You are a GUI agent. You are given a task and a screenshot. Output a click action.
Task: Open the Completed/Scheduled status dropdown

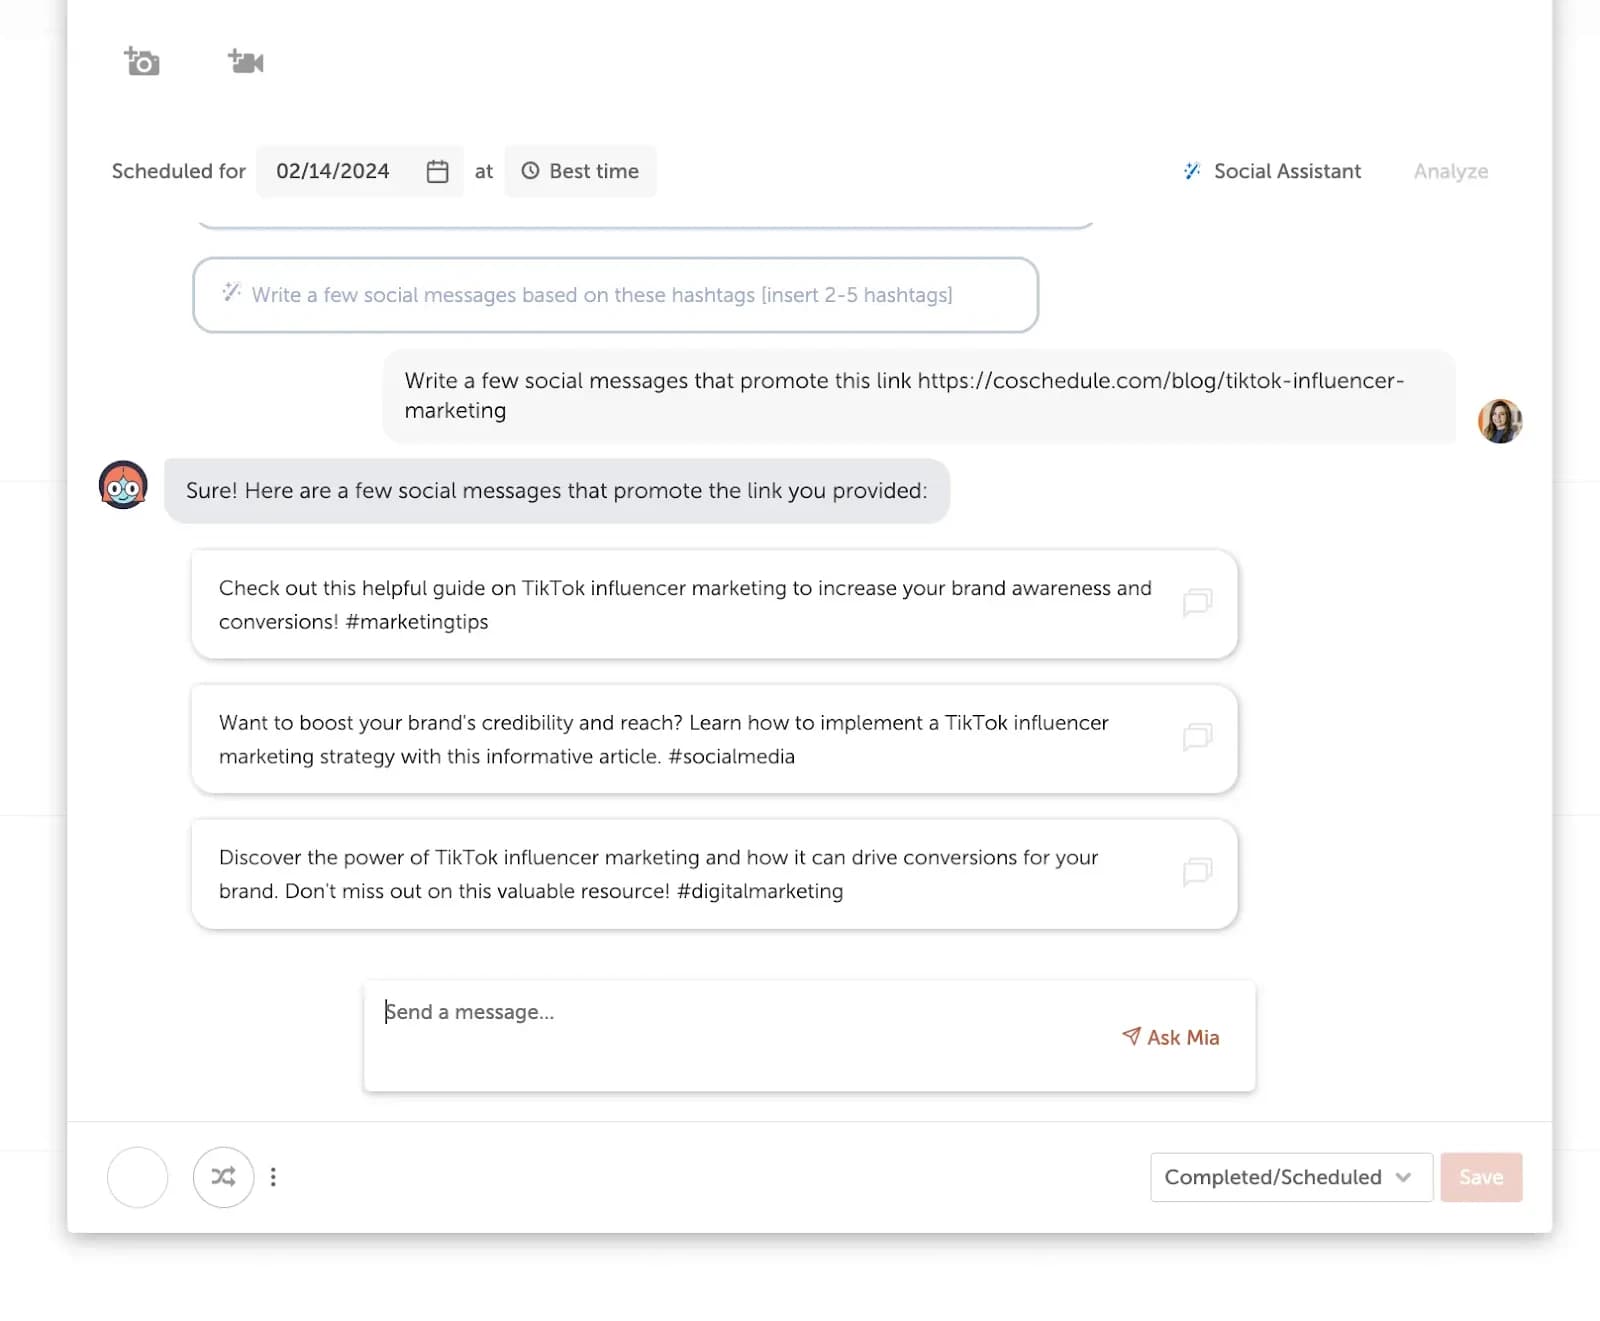(1290, 1177)
